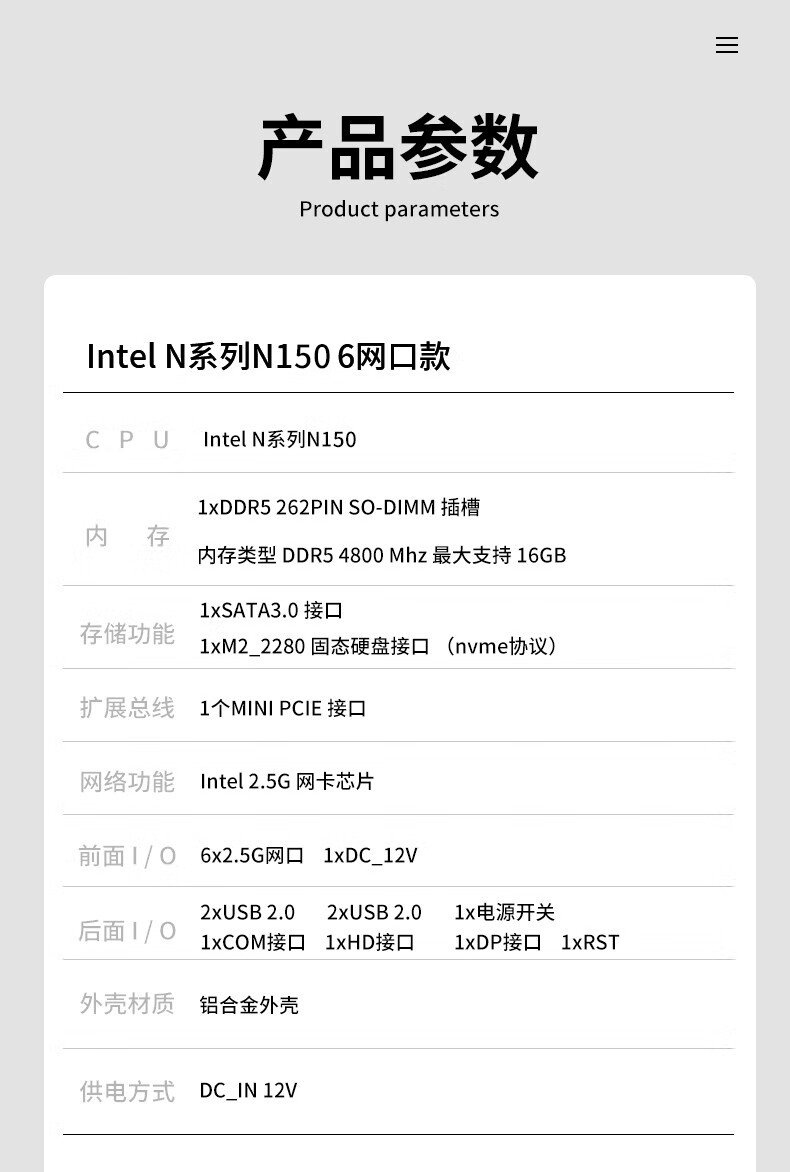This screenshot has height=1172, width=790.
Task: Click the Intel 2.5G 网卡芯片 text
Action: [x=287, y=781]
